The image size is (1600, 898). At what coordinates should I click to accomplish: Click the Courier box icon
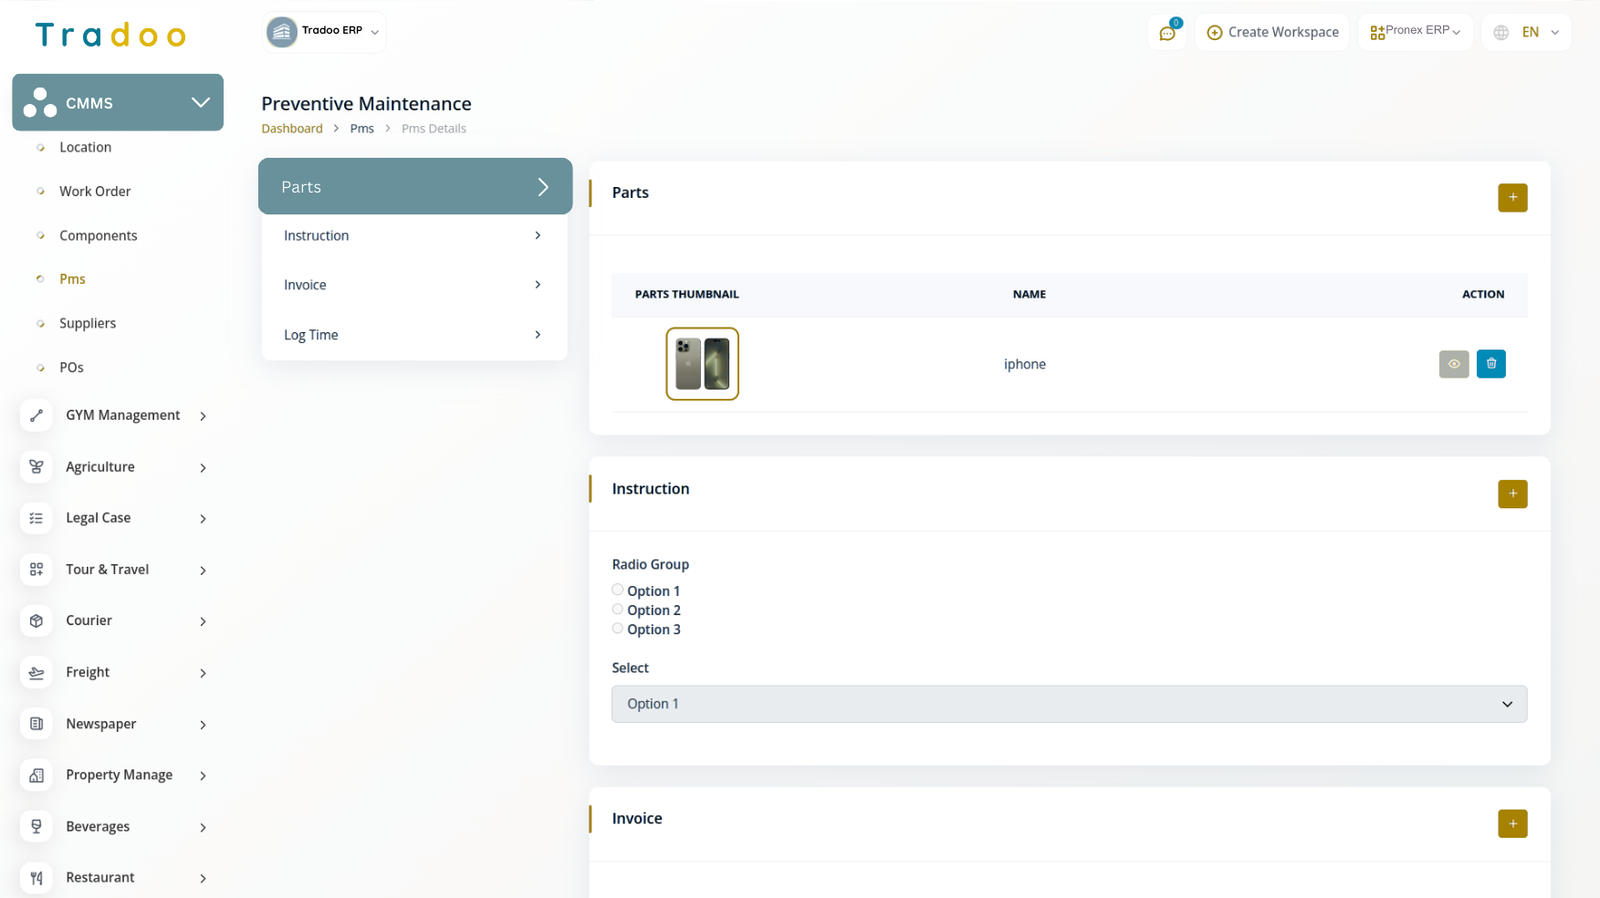pyautogui.click(x=37, y=621)
